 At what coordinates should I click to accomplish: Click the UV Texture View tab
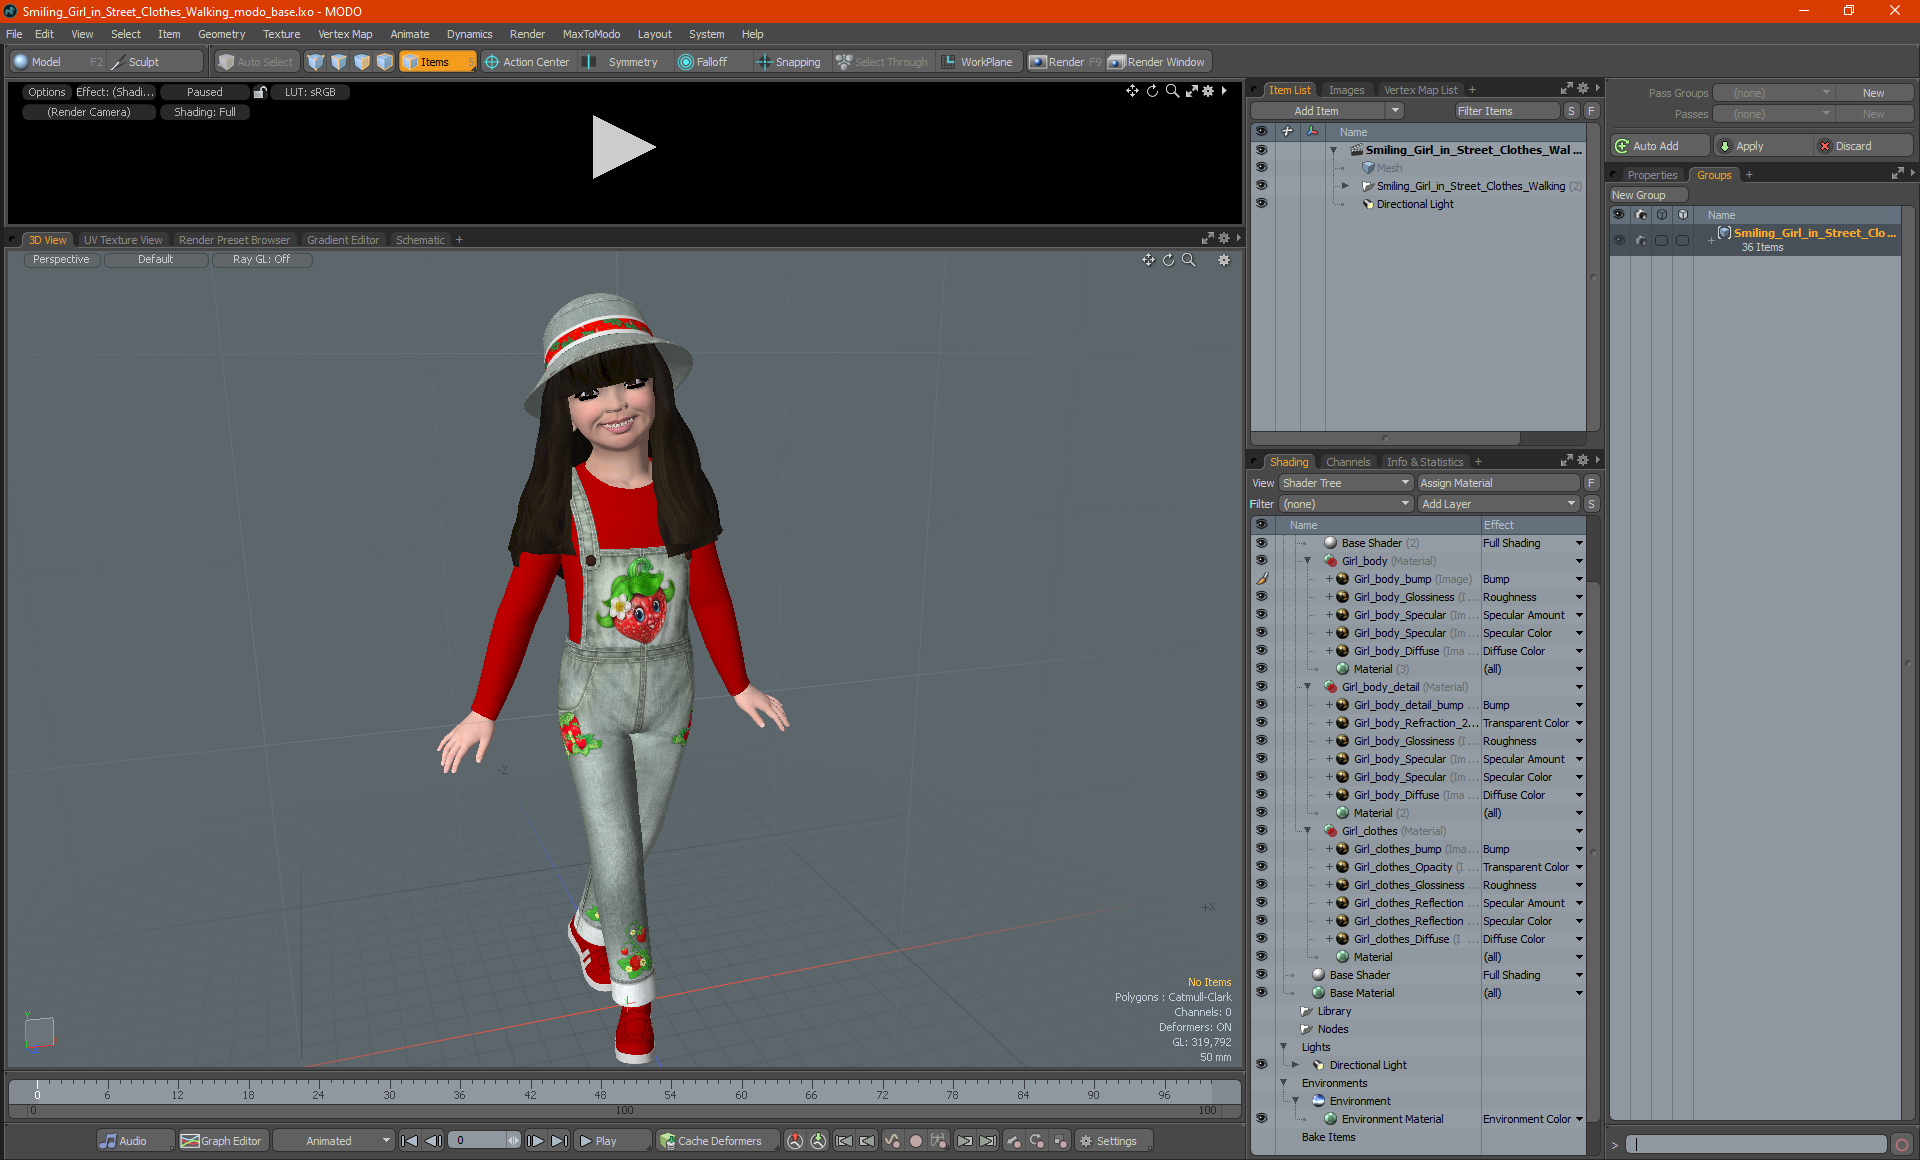pyautogui.click(x=121, y=240)
